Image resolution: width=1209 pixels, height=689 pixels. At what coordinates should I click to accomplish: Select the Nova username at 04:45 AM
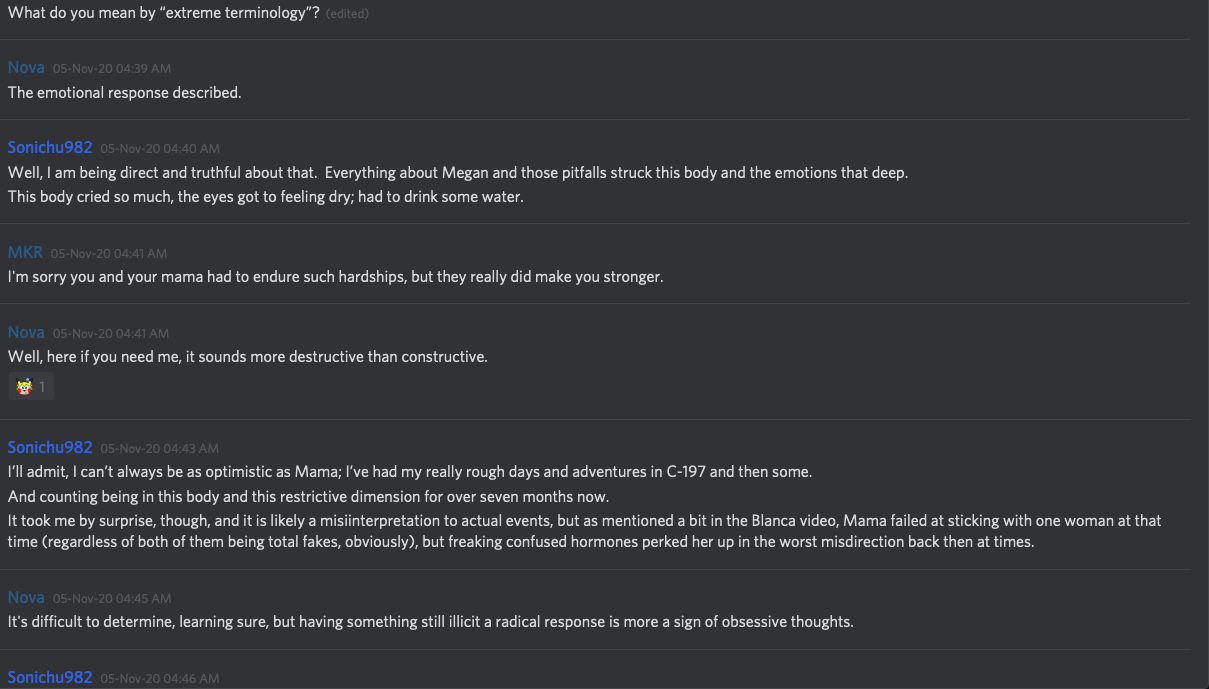26,597
